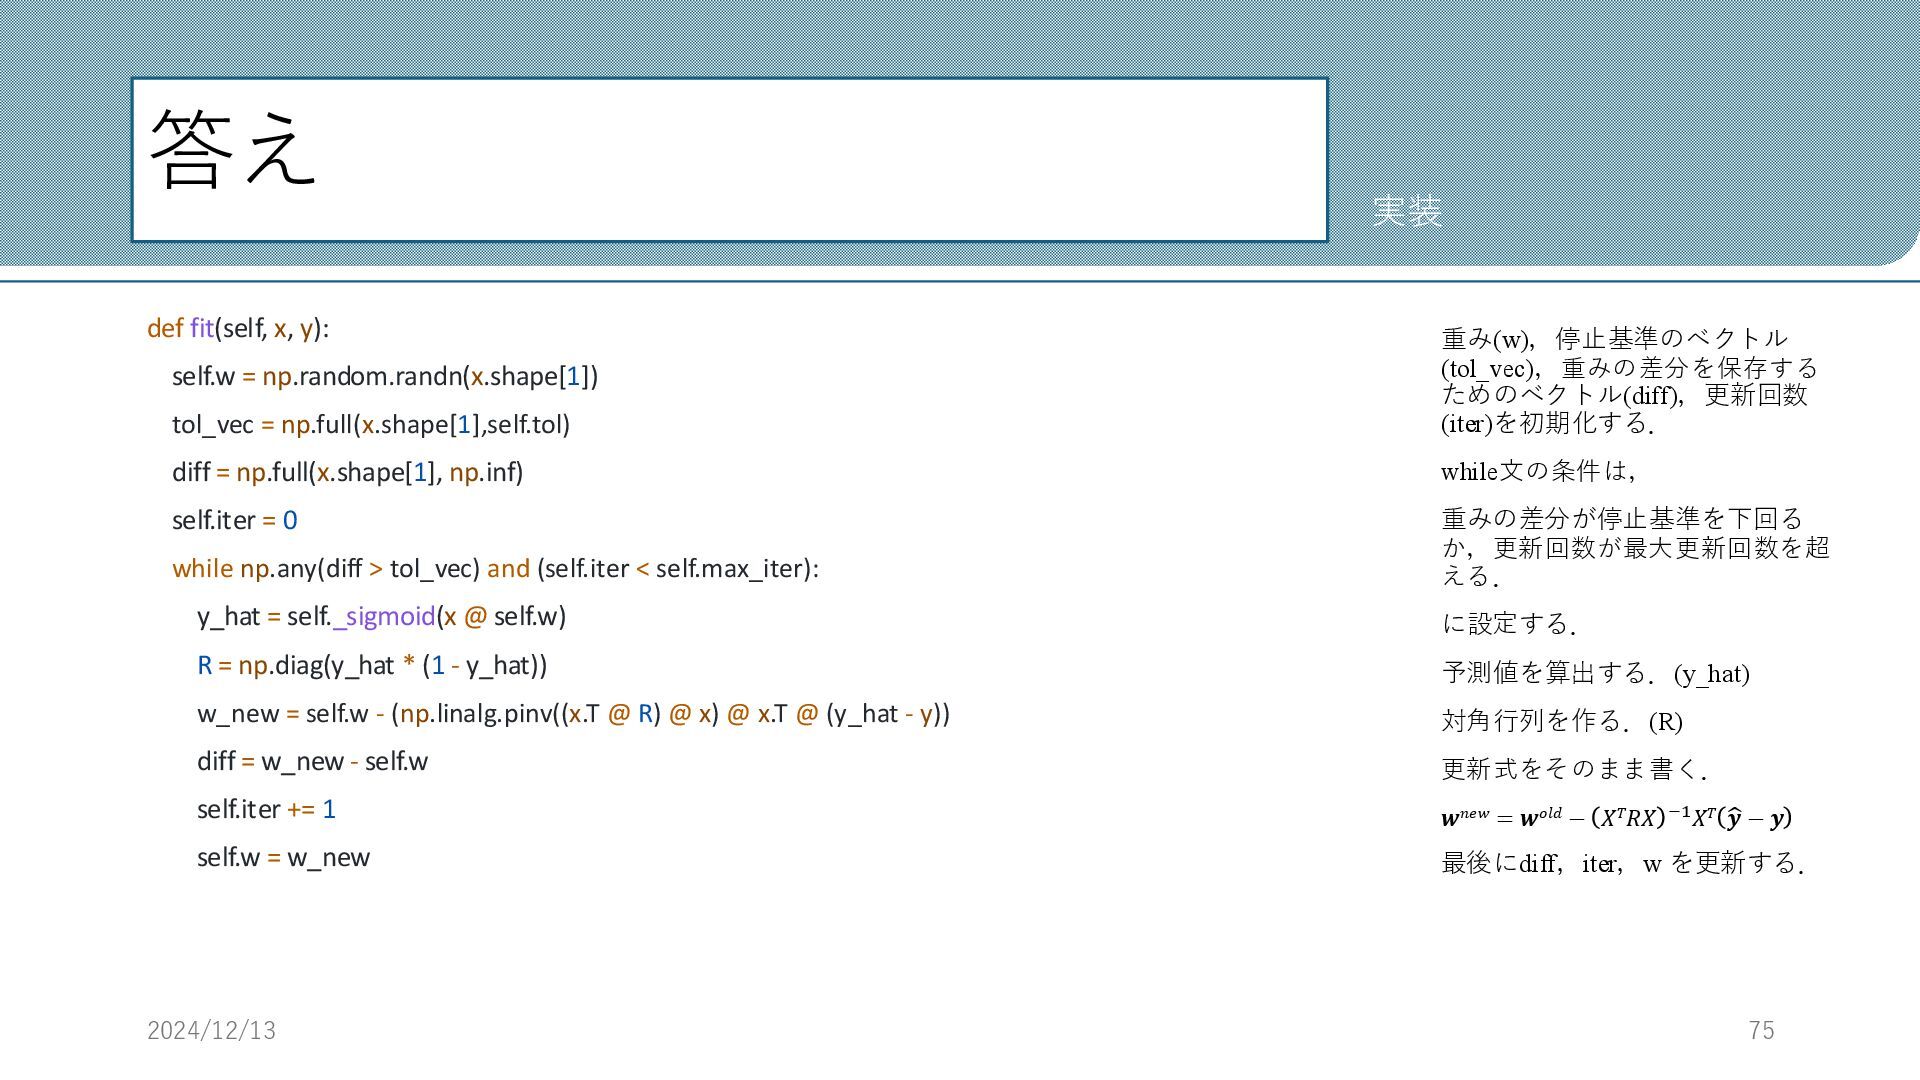This screenshot has width=1920, height=1080.
Task: Click the note 対角行列を作る (R)
Action: point(1562,721)
